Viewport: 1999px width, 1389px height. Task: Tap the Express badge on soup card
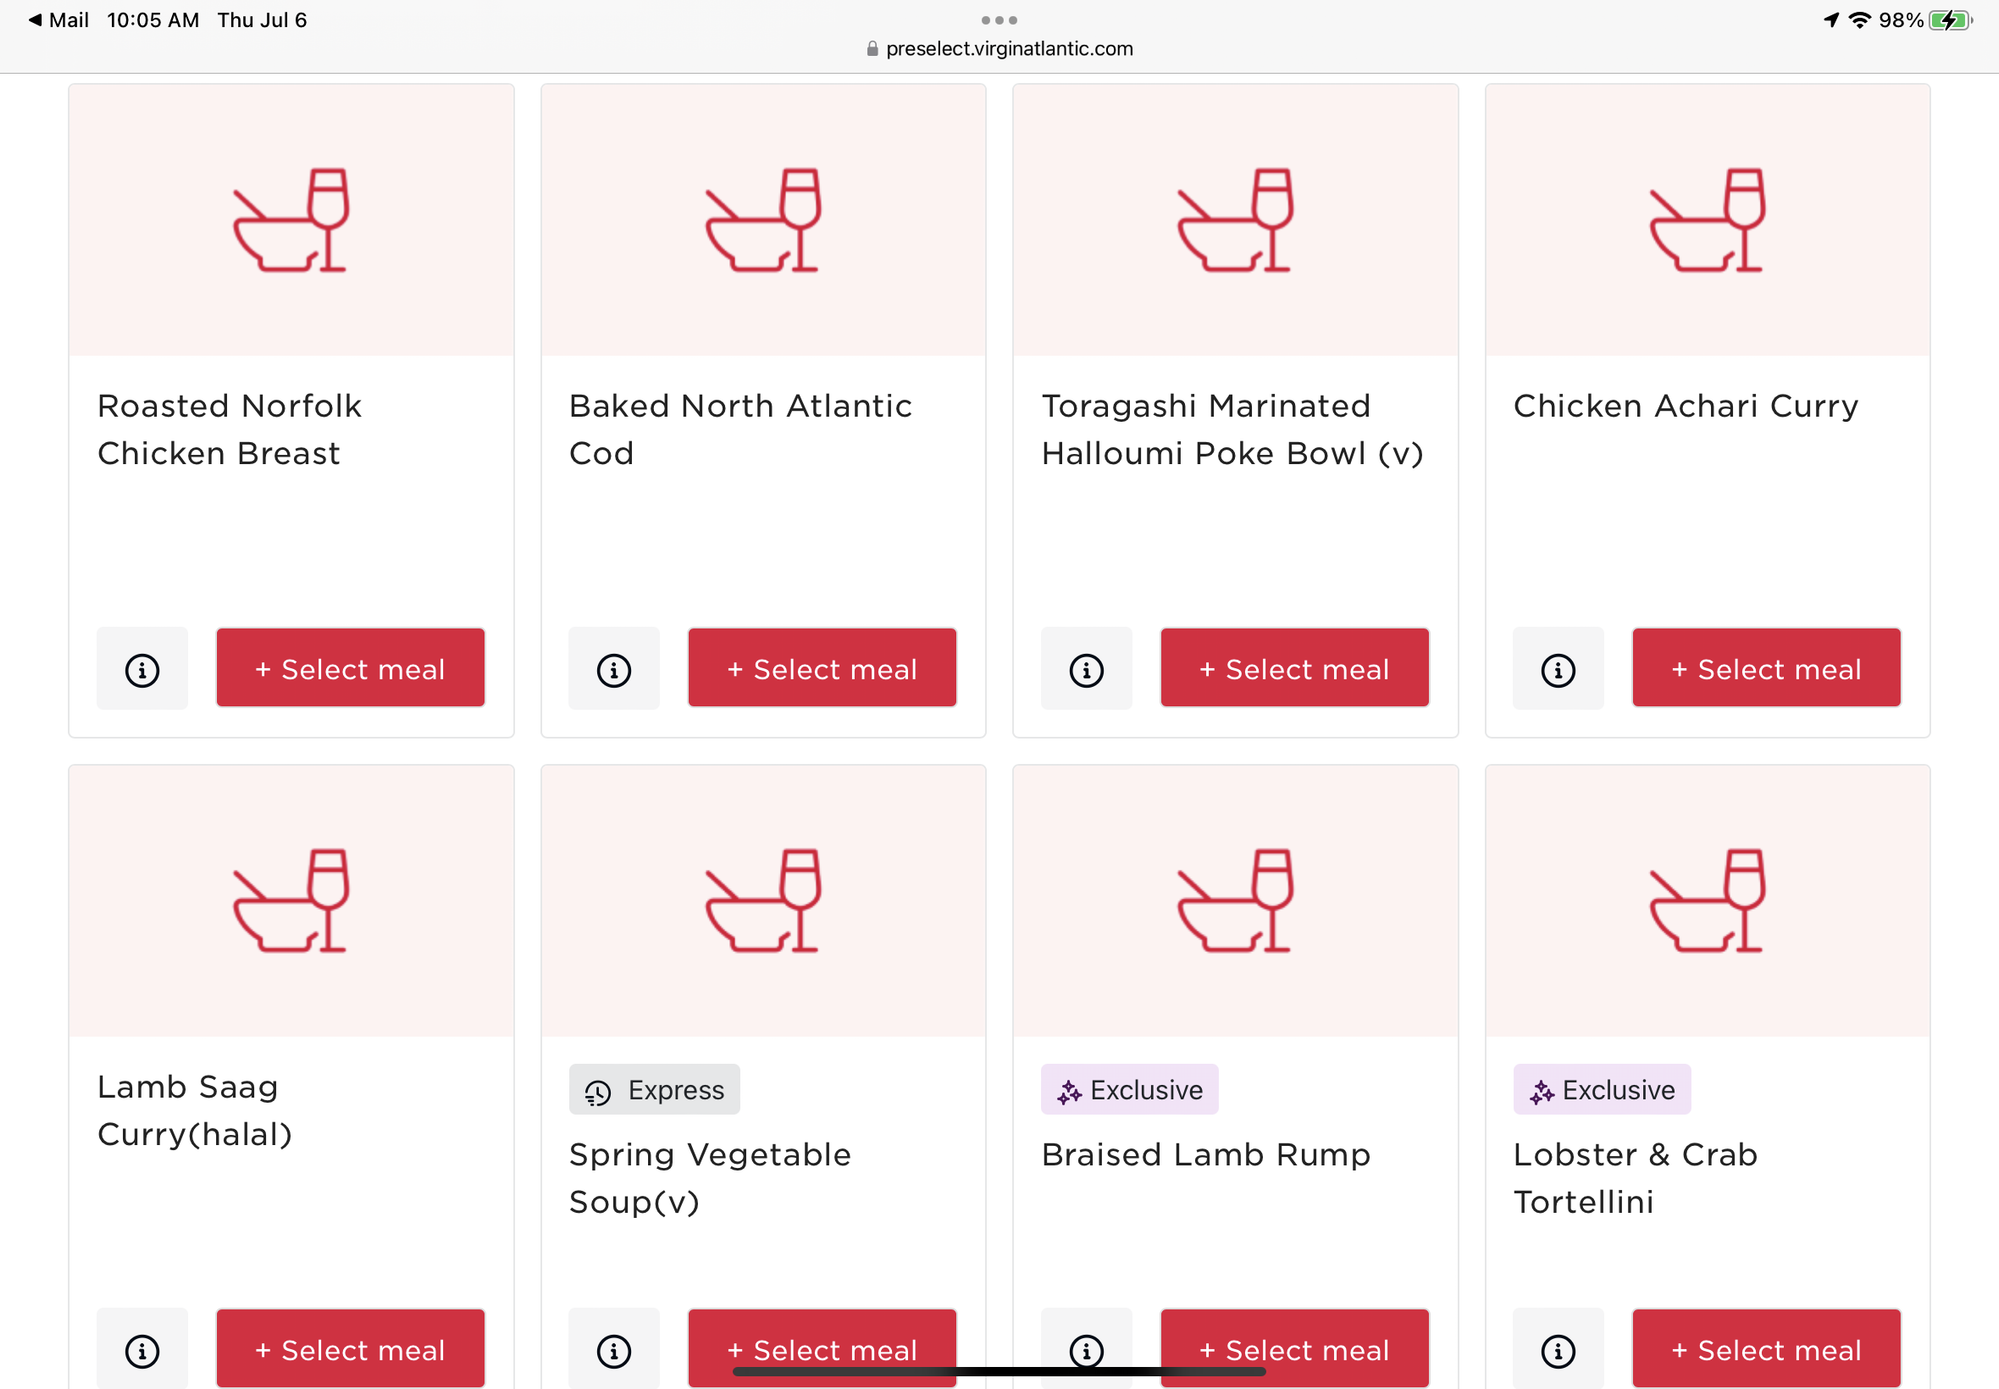pyautogui.click(x=655, y=1090)
